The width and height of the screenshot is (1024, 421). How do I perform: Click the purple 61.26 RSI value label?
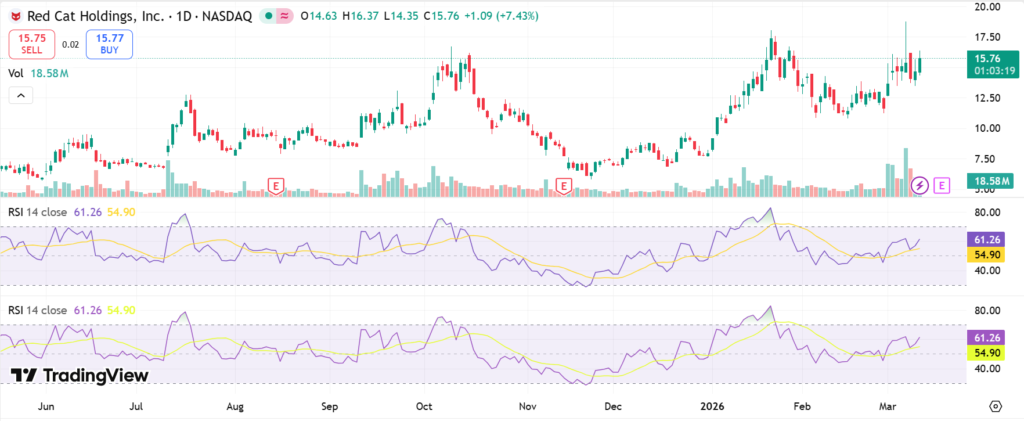pos(985,240)
